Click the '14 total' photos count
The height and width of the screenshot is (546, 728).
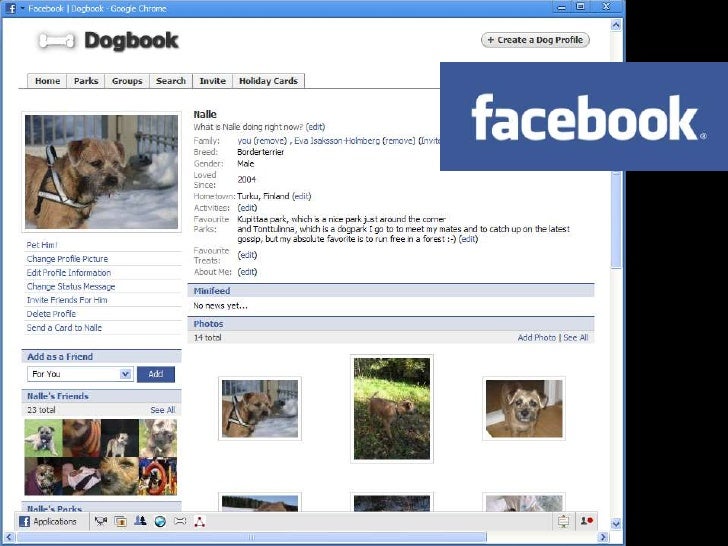click(208, 338)
